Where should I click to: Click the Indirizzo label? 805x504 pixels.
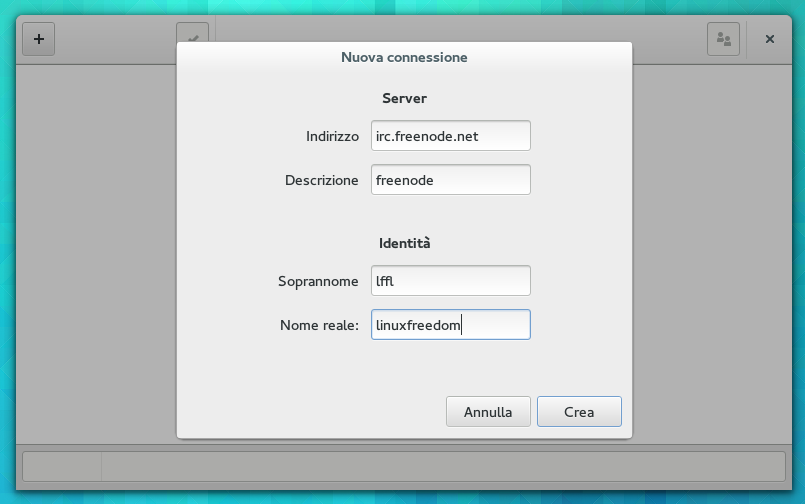(332, 137)
